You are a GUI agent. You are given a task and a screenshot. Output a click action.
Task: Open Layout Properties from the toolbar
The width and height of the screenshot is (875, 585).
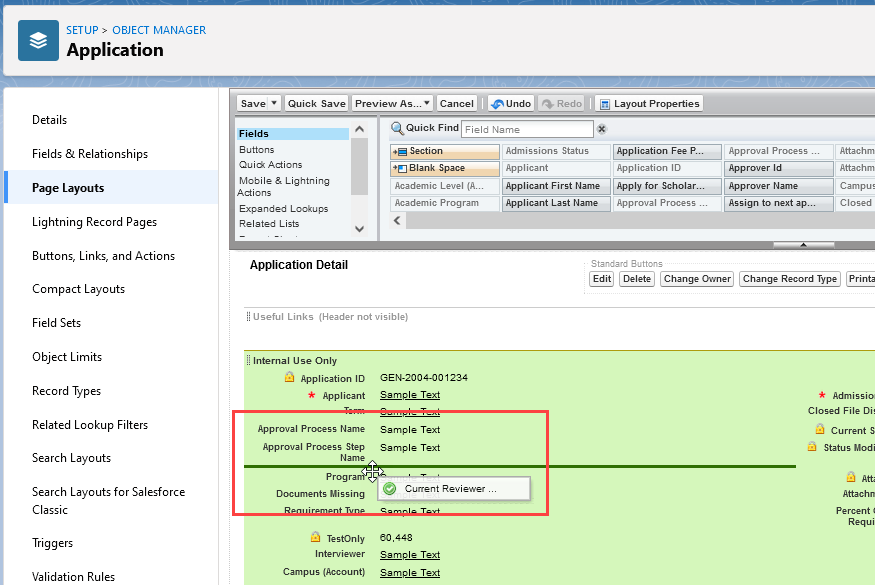tap(650, 103)
